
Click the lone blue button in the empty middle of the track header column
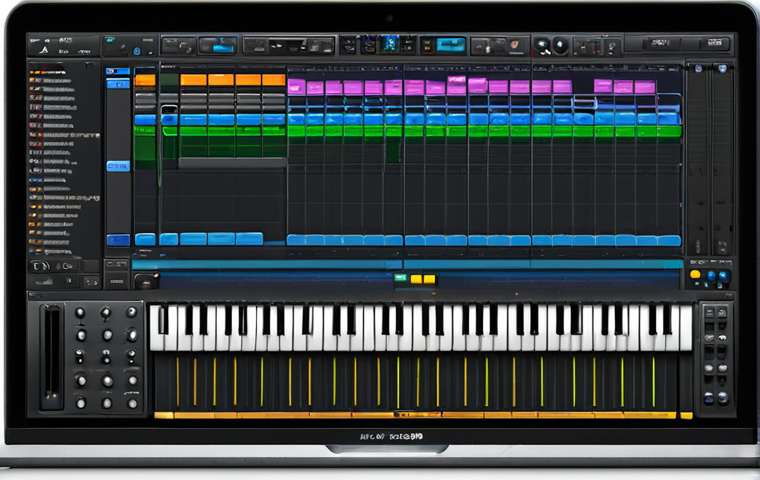(x=118, y=166)
